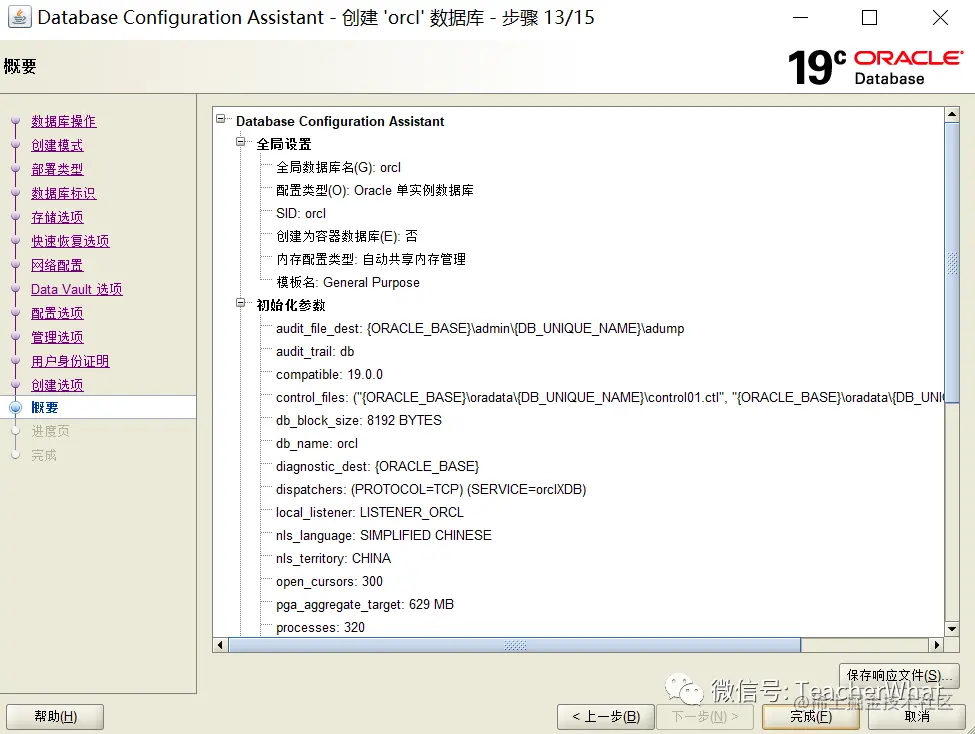
Task: Open the 创建选项 step
Action: point(57,385)
